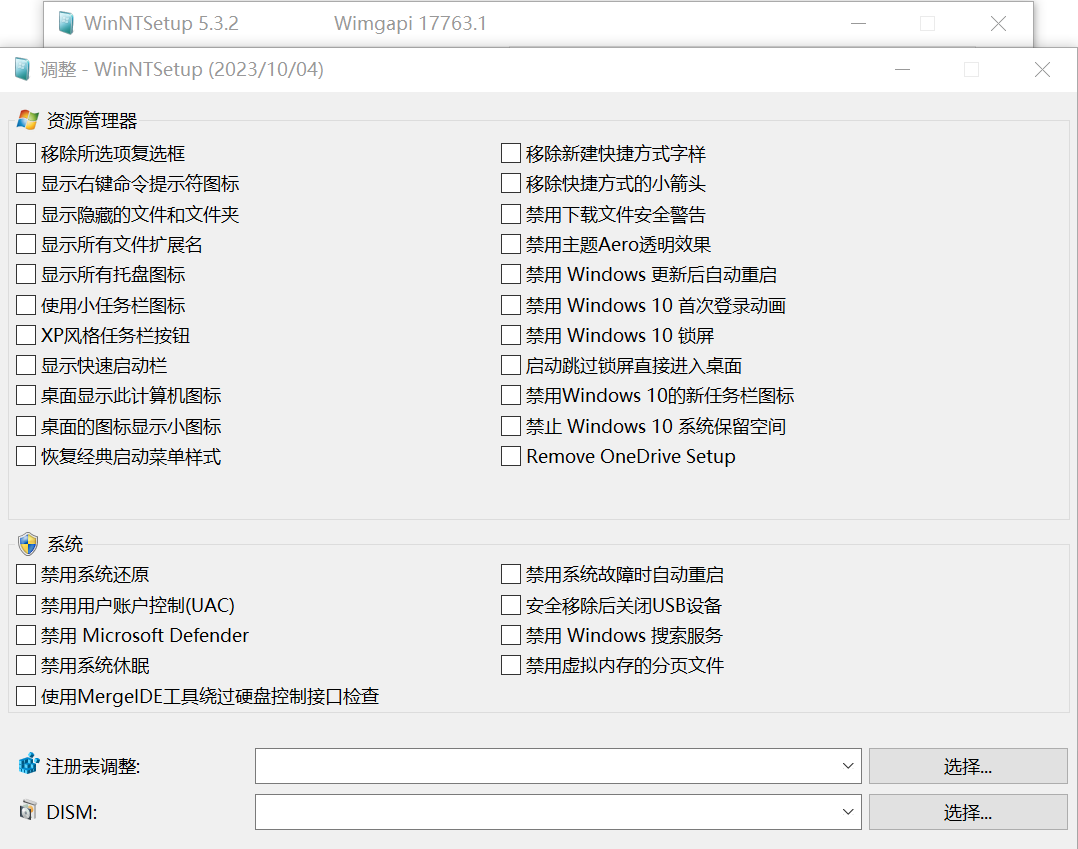
Task: Enable 禁用系统休眠 checkbox
Action: pyautogui.click(x=26, y=665)
